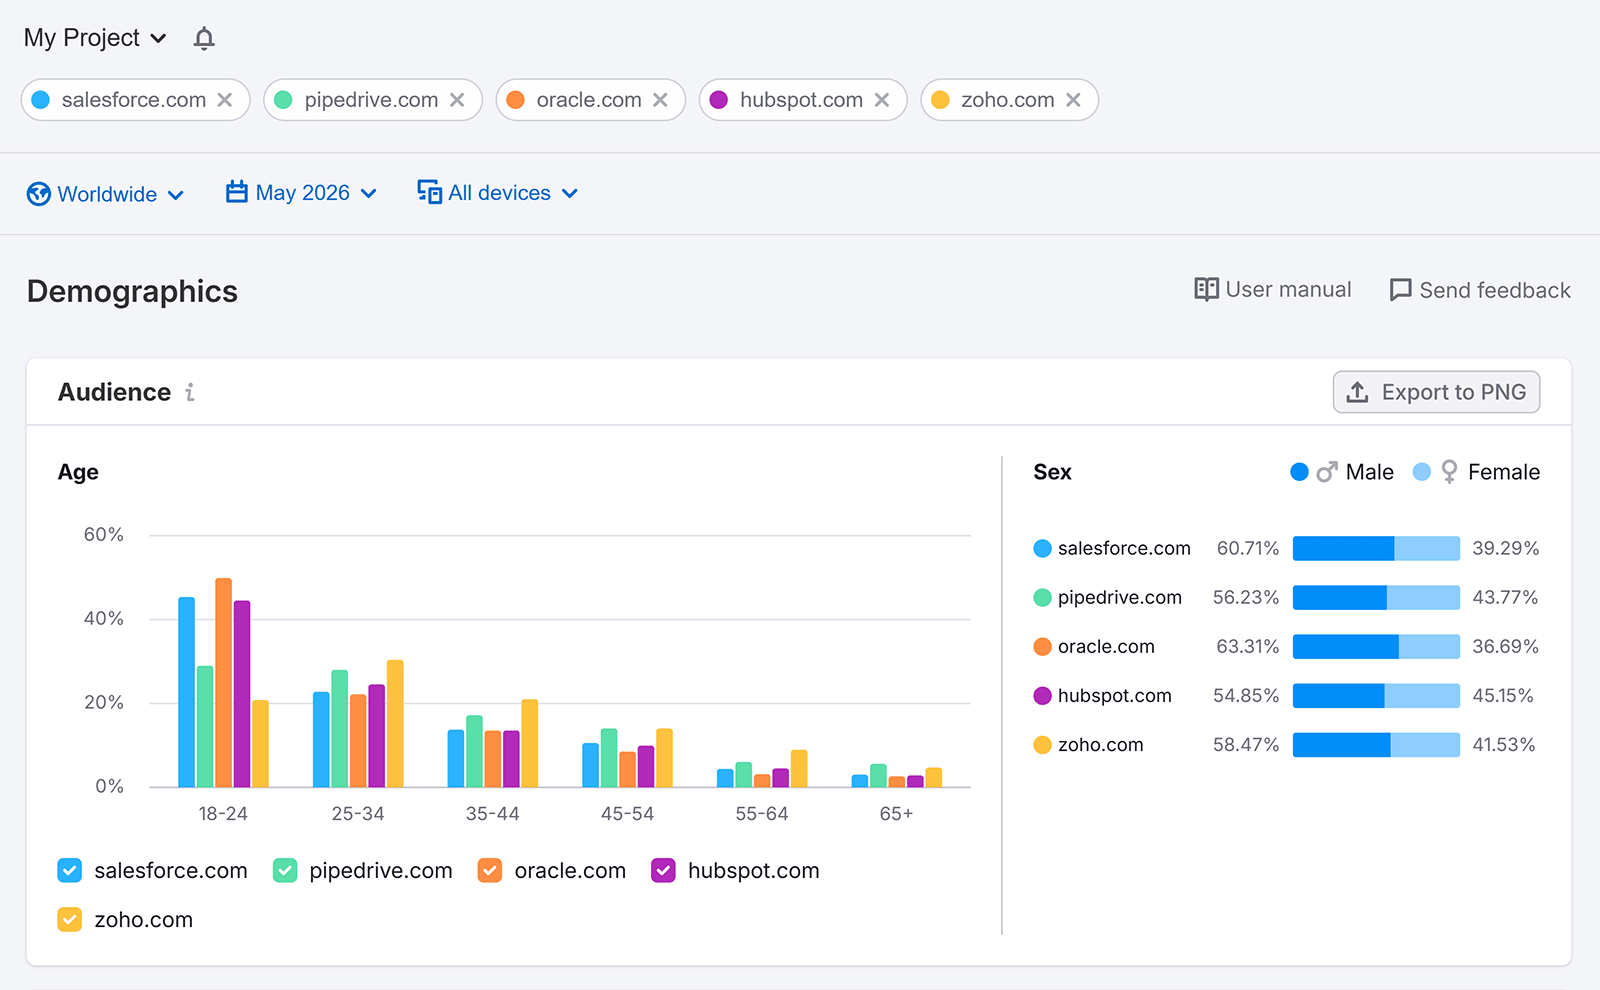1600x990 pixels.
Task: Uncheck pipedrive.com in the Age chart legend
Action: (x=285, y=871)
